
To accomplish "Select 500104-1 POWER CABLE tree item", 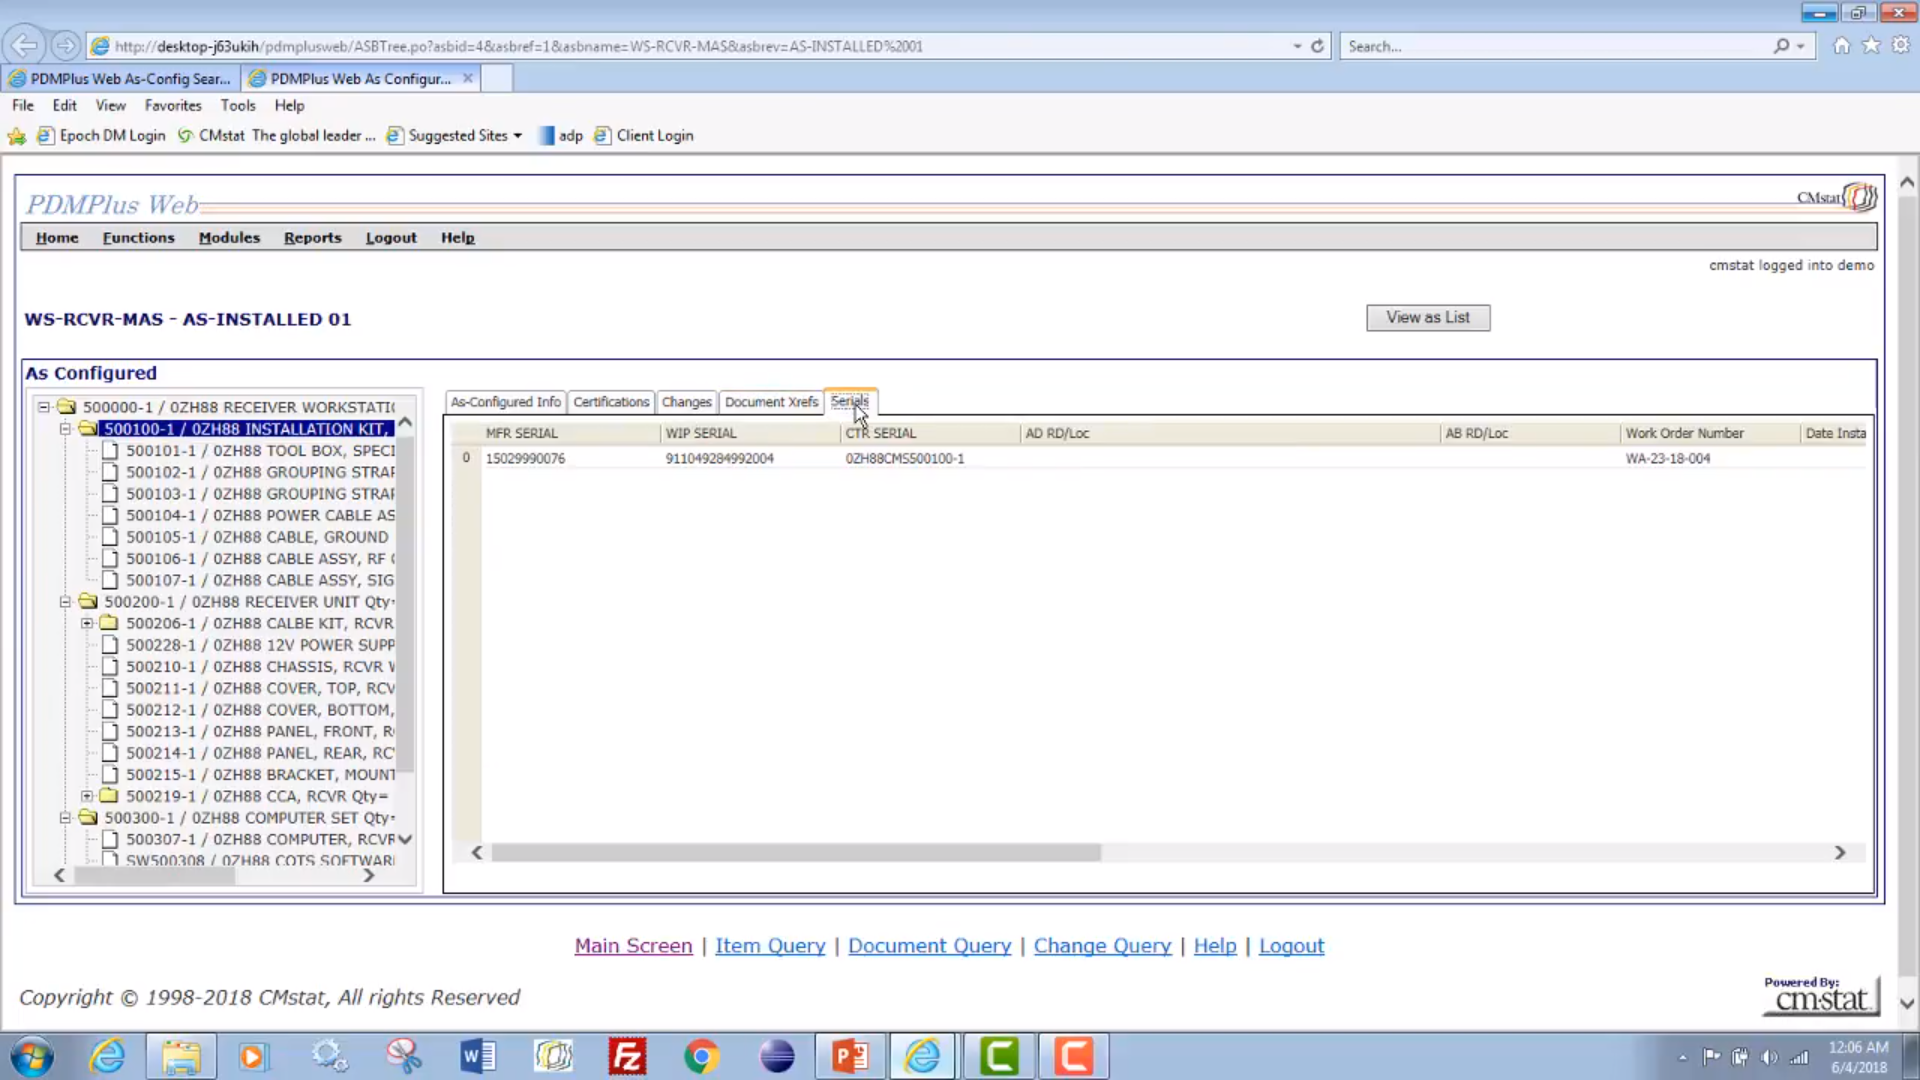I will (x=260, y=515).
